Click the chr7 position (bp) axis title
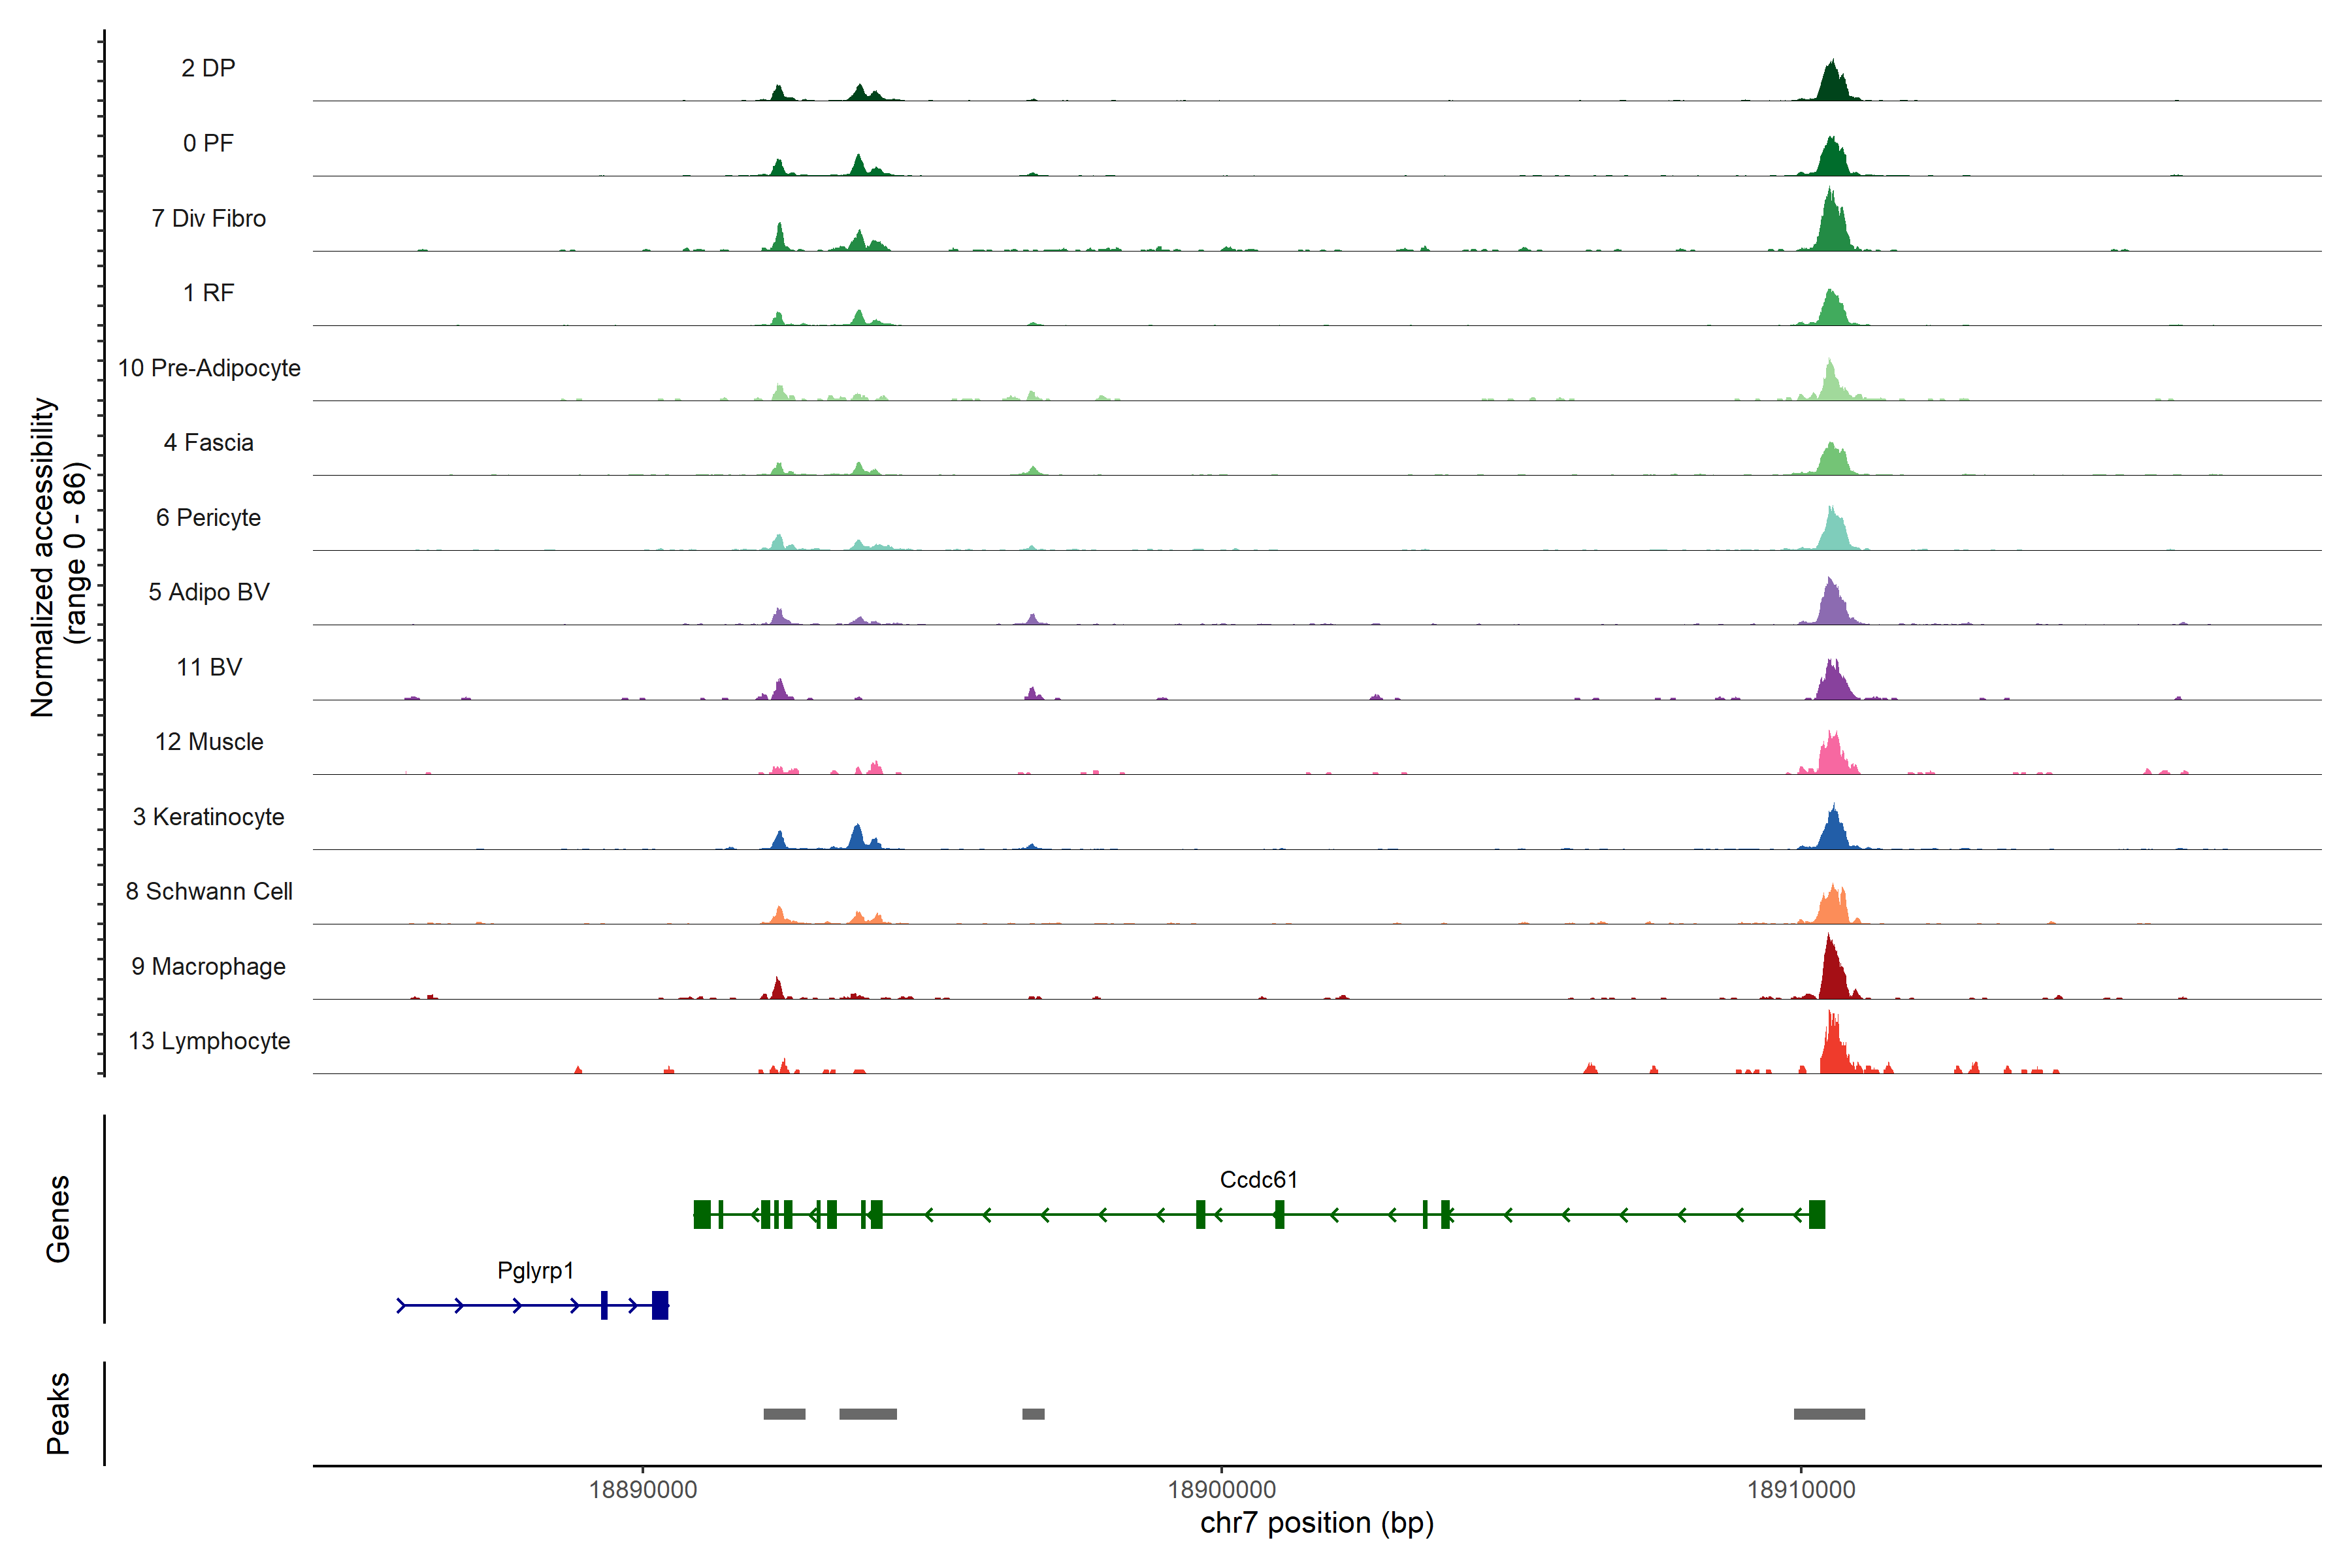The height and width of the screenshot is (1568, 2352). [1316, 1523]
